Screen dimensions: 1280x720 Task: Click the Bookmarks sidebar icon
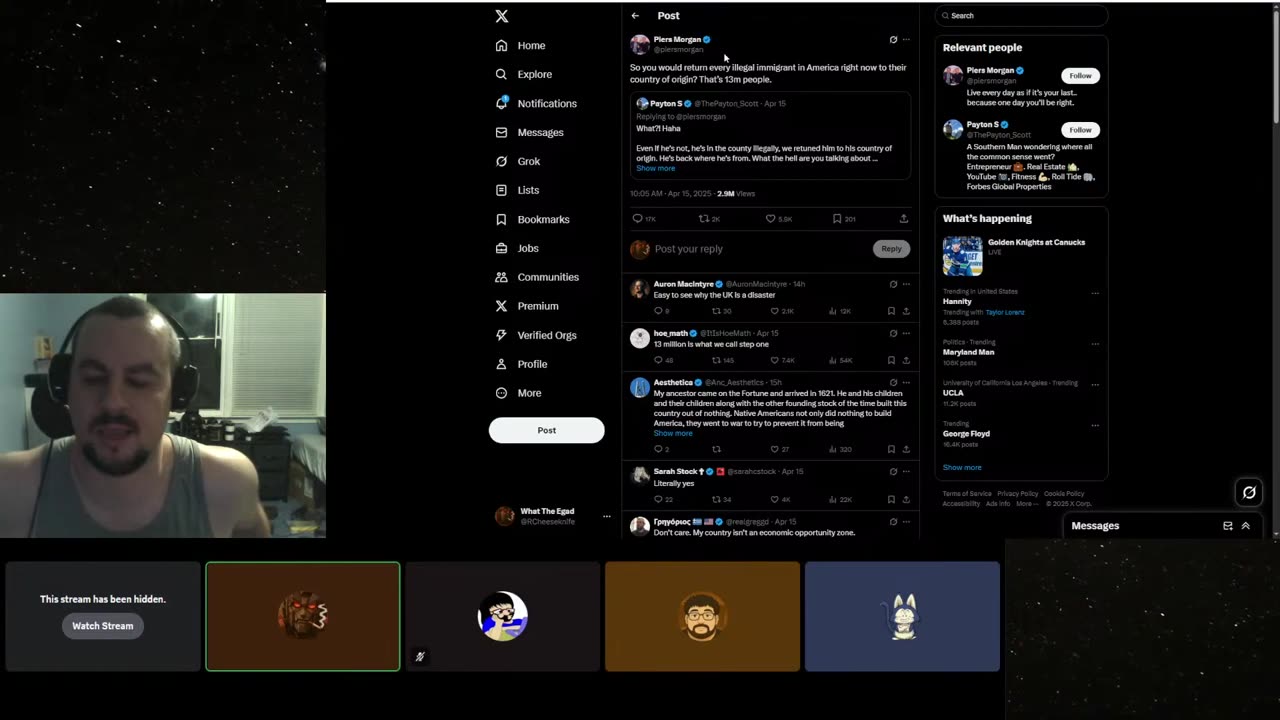coord(502,219)
